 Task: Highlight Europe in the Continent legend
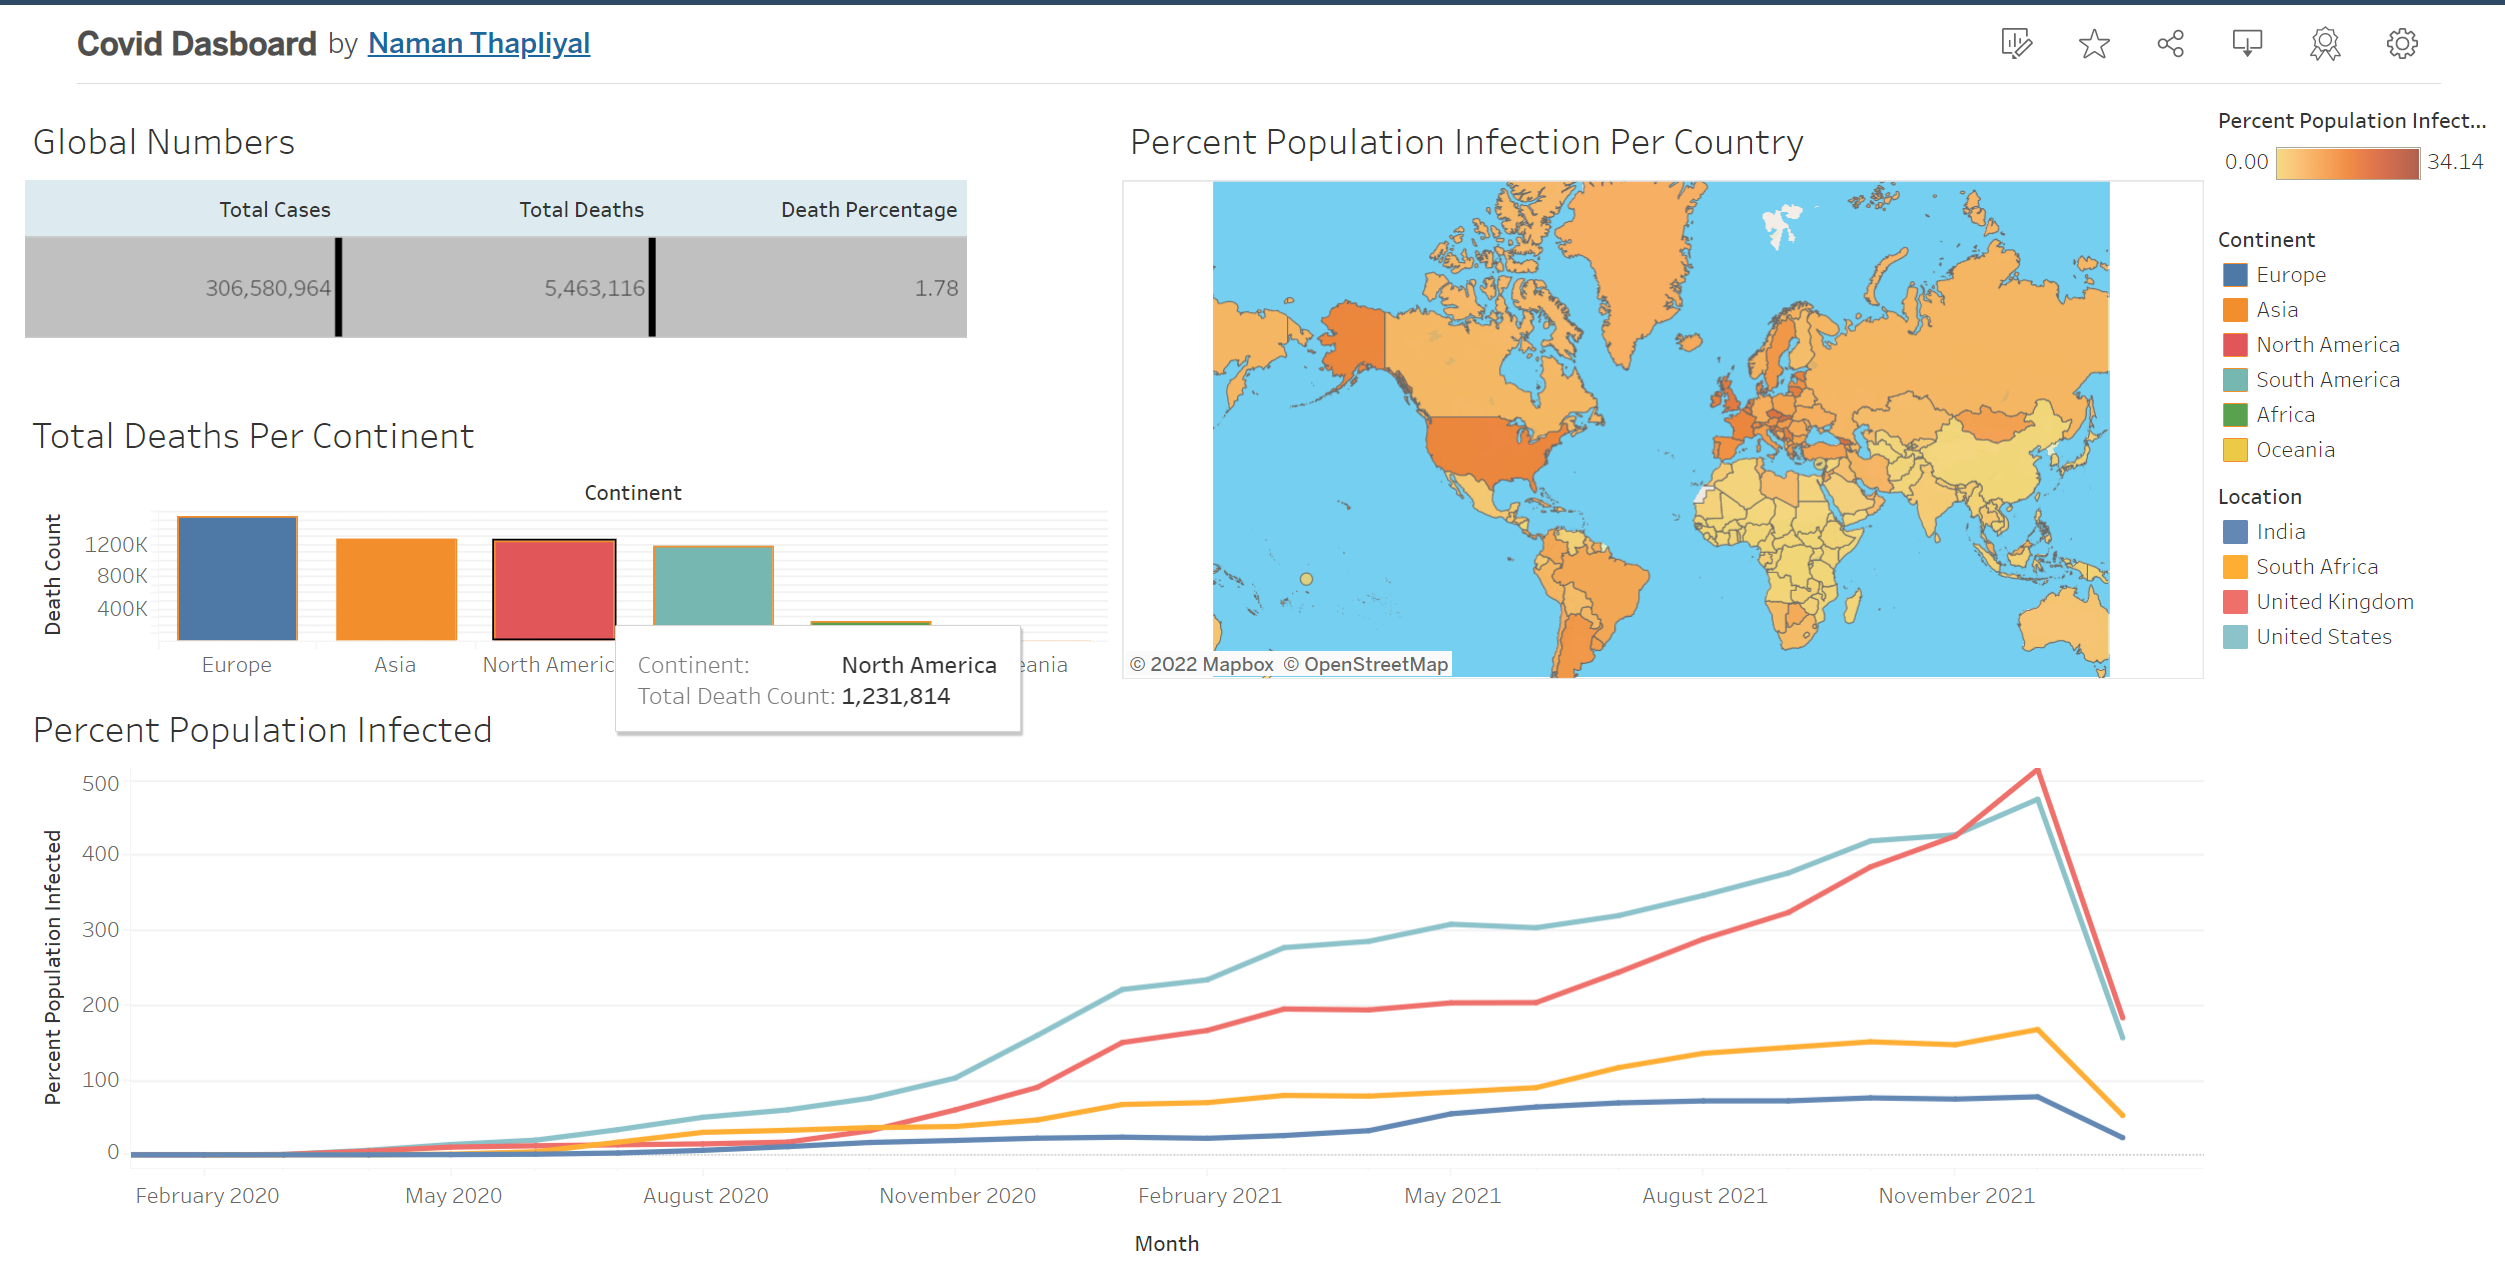pyautogui.click(x=2289, y=274)
